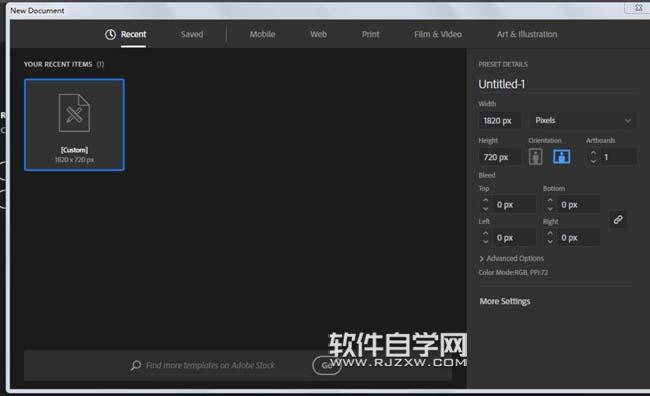Open the Print presets tab

coord(370,34)
